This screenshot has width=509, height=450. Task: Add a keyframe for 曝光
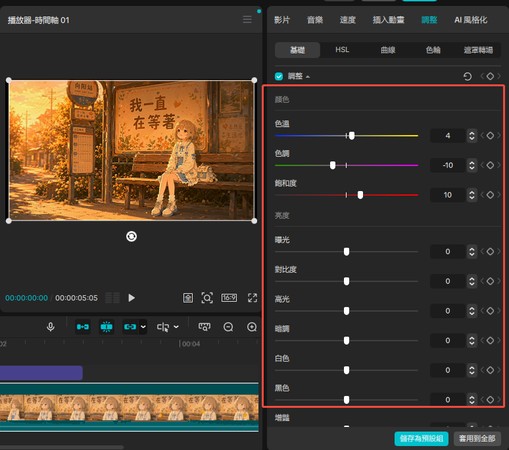[x=490, y=251]
